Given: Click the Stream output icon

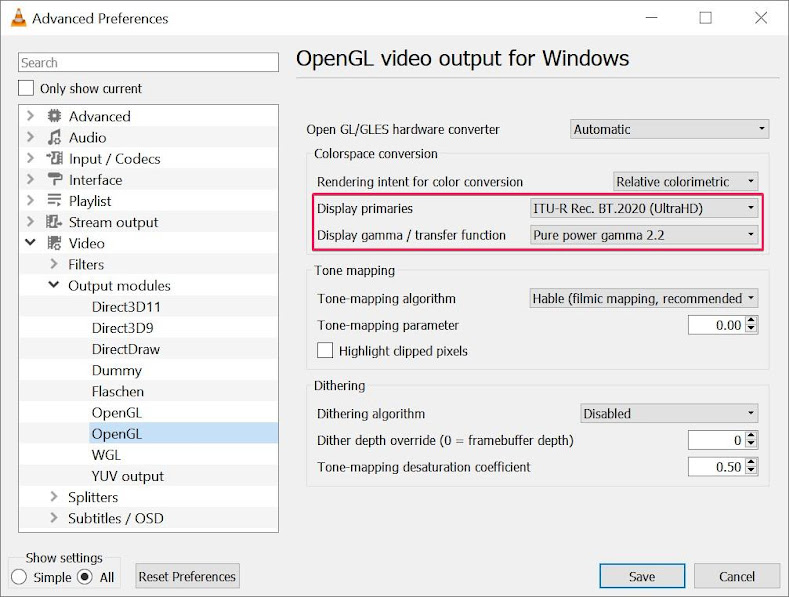Looking at the screenshot, I should tap(54, 222).
